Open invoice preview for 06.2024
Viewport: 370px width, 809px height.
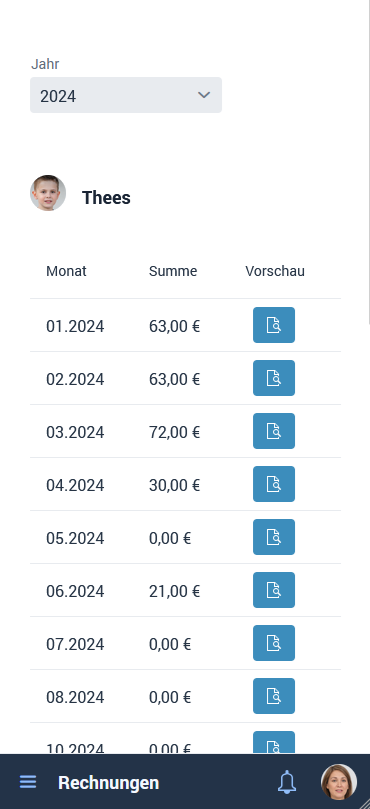(274, 590)
